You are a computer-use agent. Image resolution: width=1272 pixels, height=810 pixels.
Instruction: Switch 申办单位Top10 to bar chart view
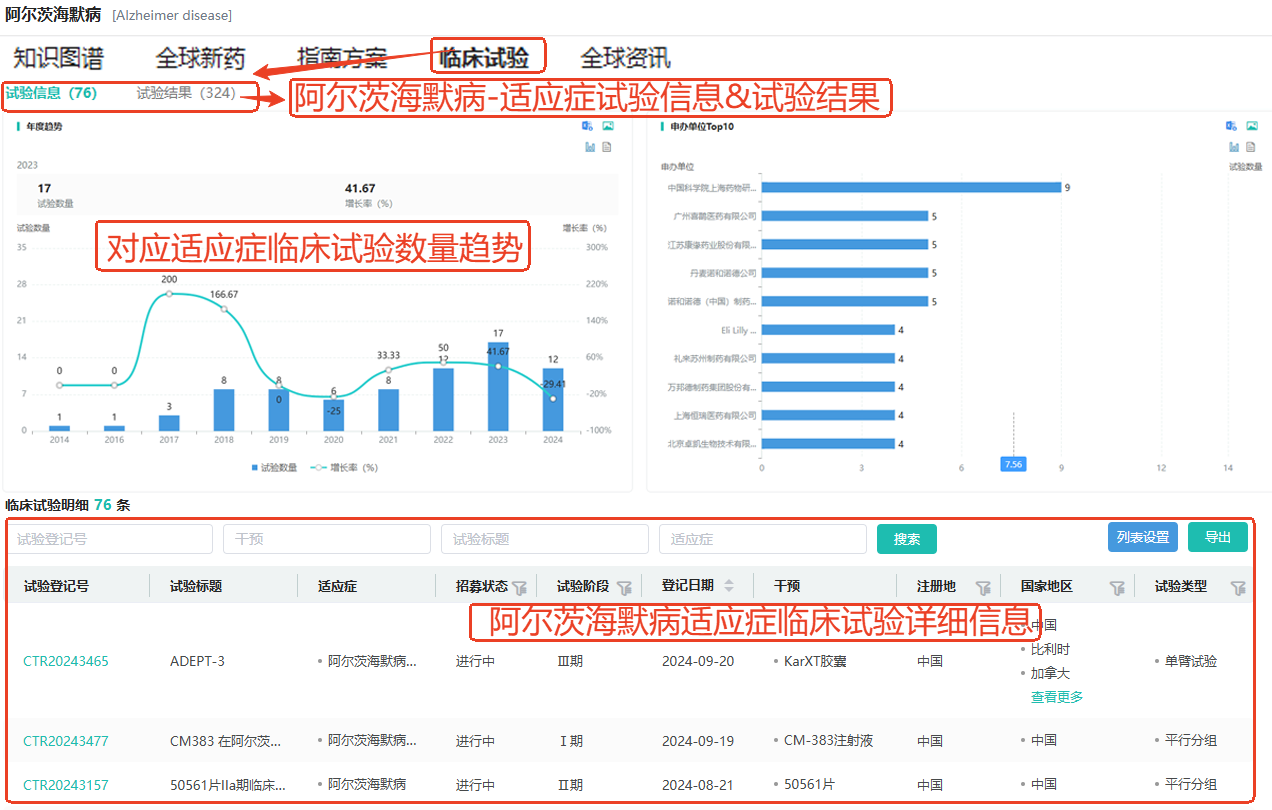tap(1234, 147)
